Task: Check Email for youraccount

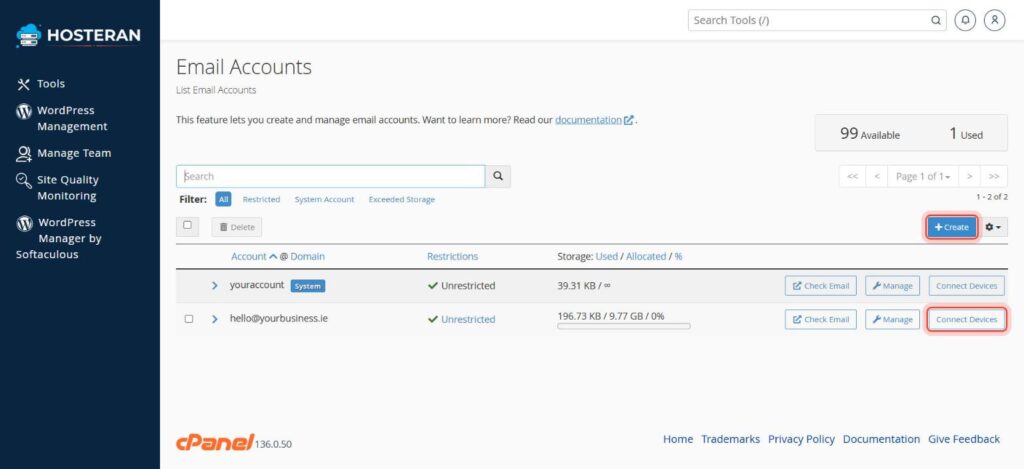Action: tap(821, 285)
